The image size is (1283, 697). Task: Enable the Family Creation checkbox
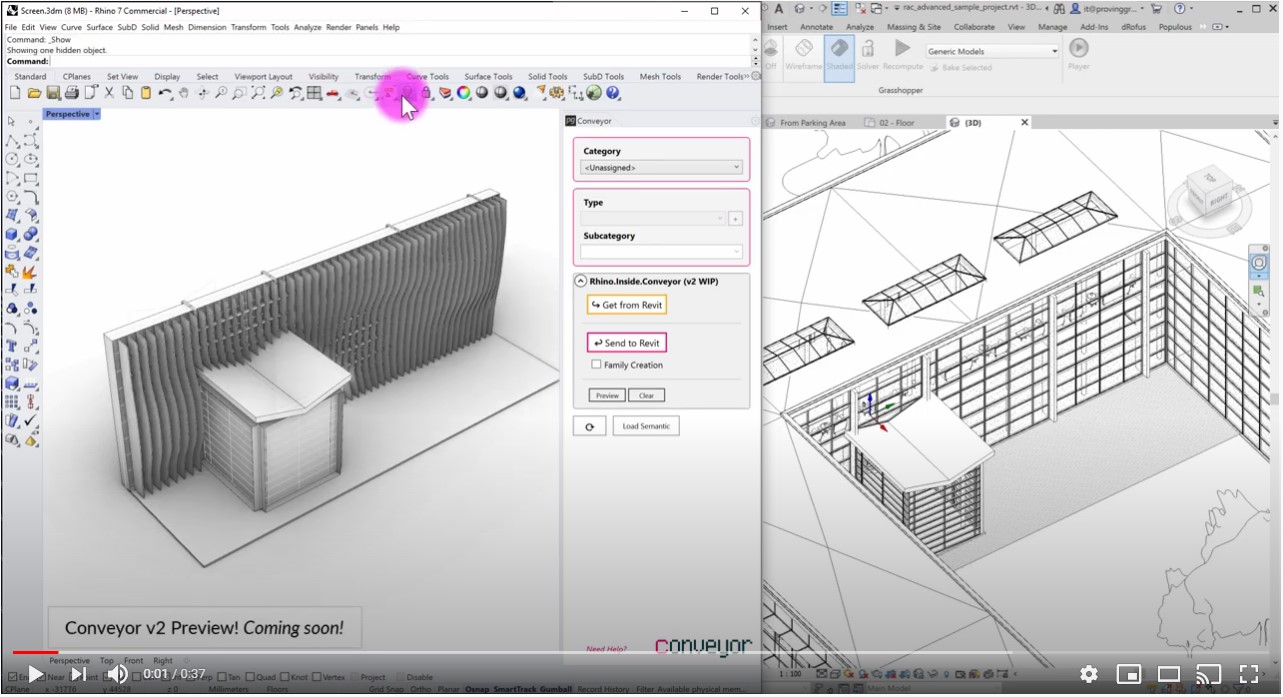pos(597,365)
